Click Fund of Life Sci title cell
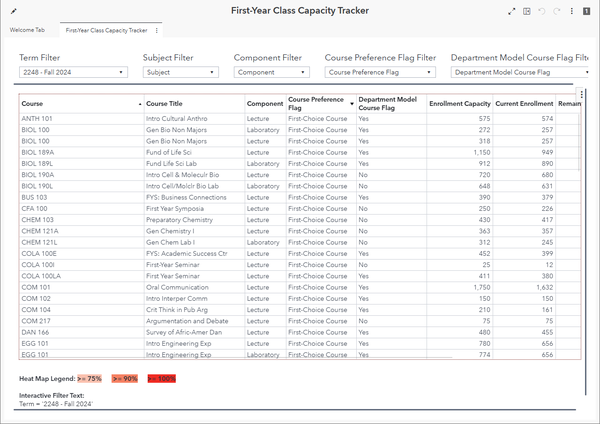This screenshot has width=600, height=424. (194, 152)
